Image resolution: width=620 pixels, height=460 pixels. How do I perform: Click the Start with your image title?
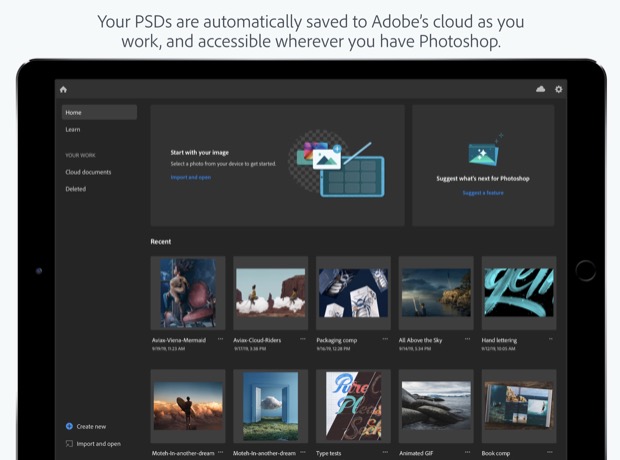point(200,152)
